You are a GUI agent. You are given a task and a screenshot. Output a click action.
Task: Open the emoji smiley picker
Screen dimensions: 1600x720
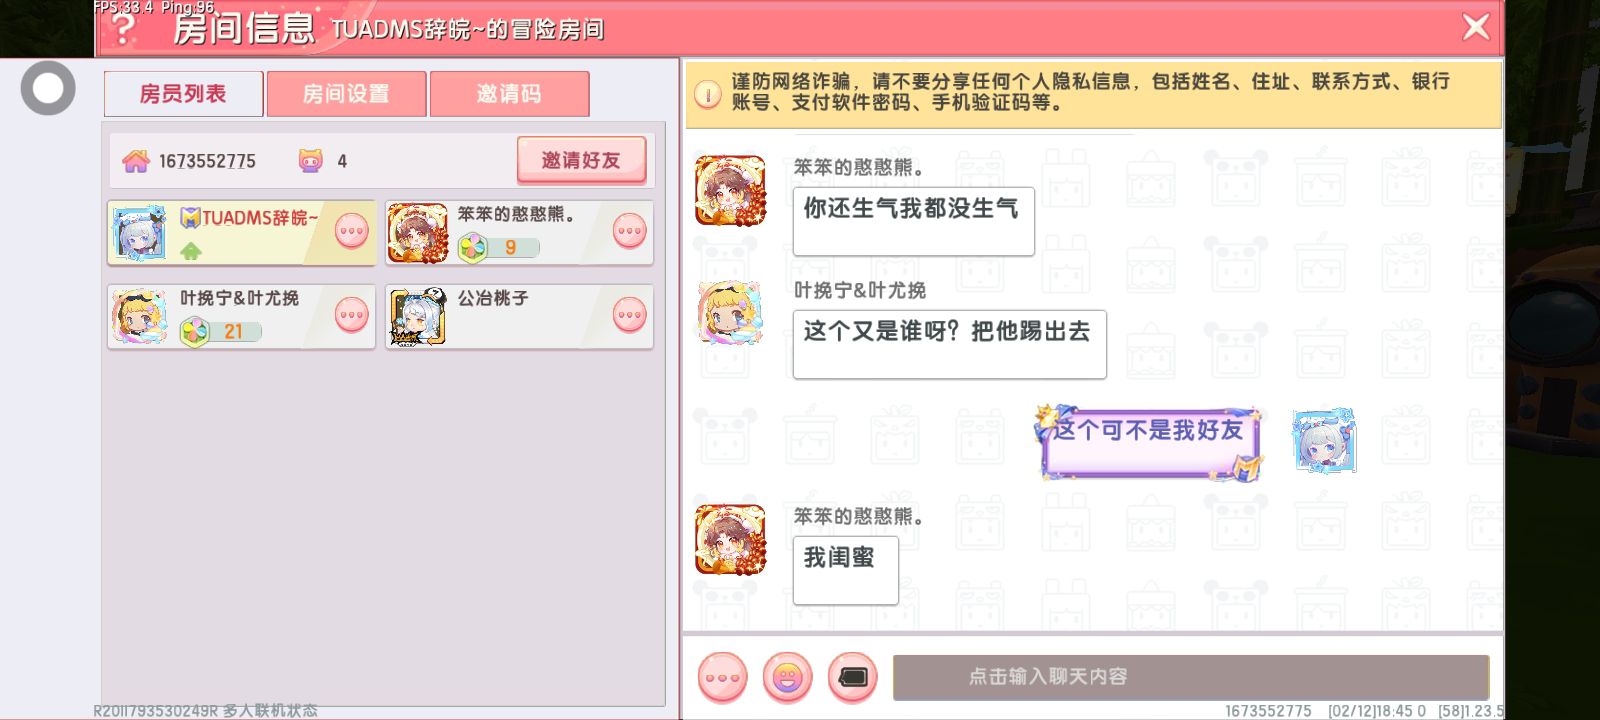[788, 677]
